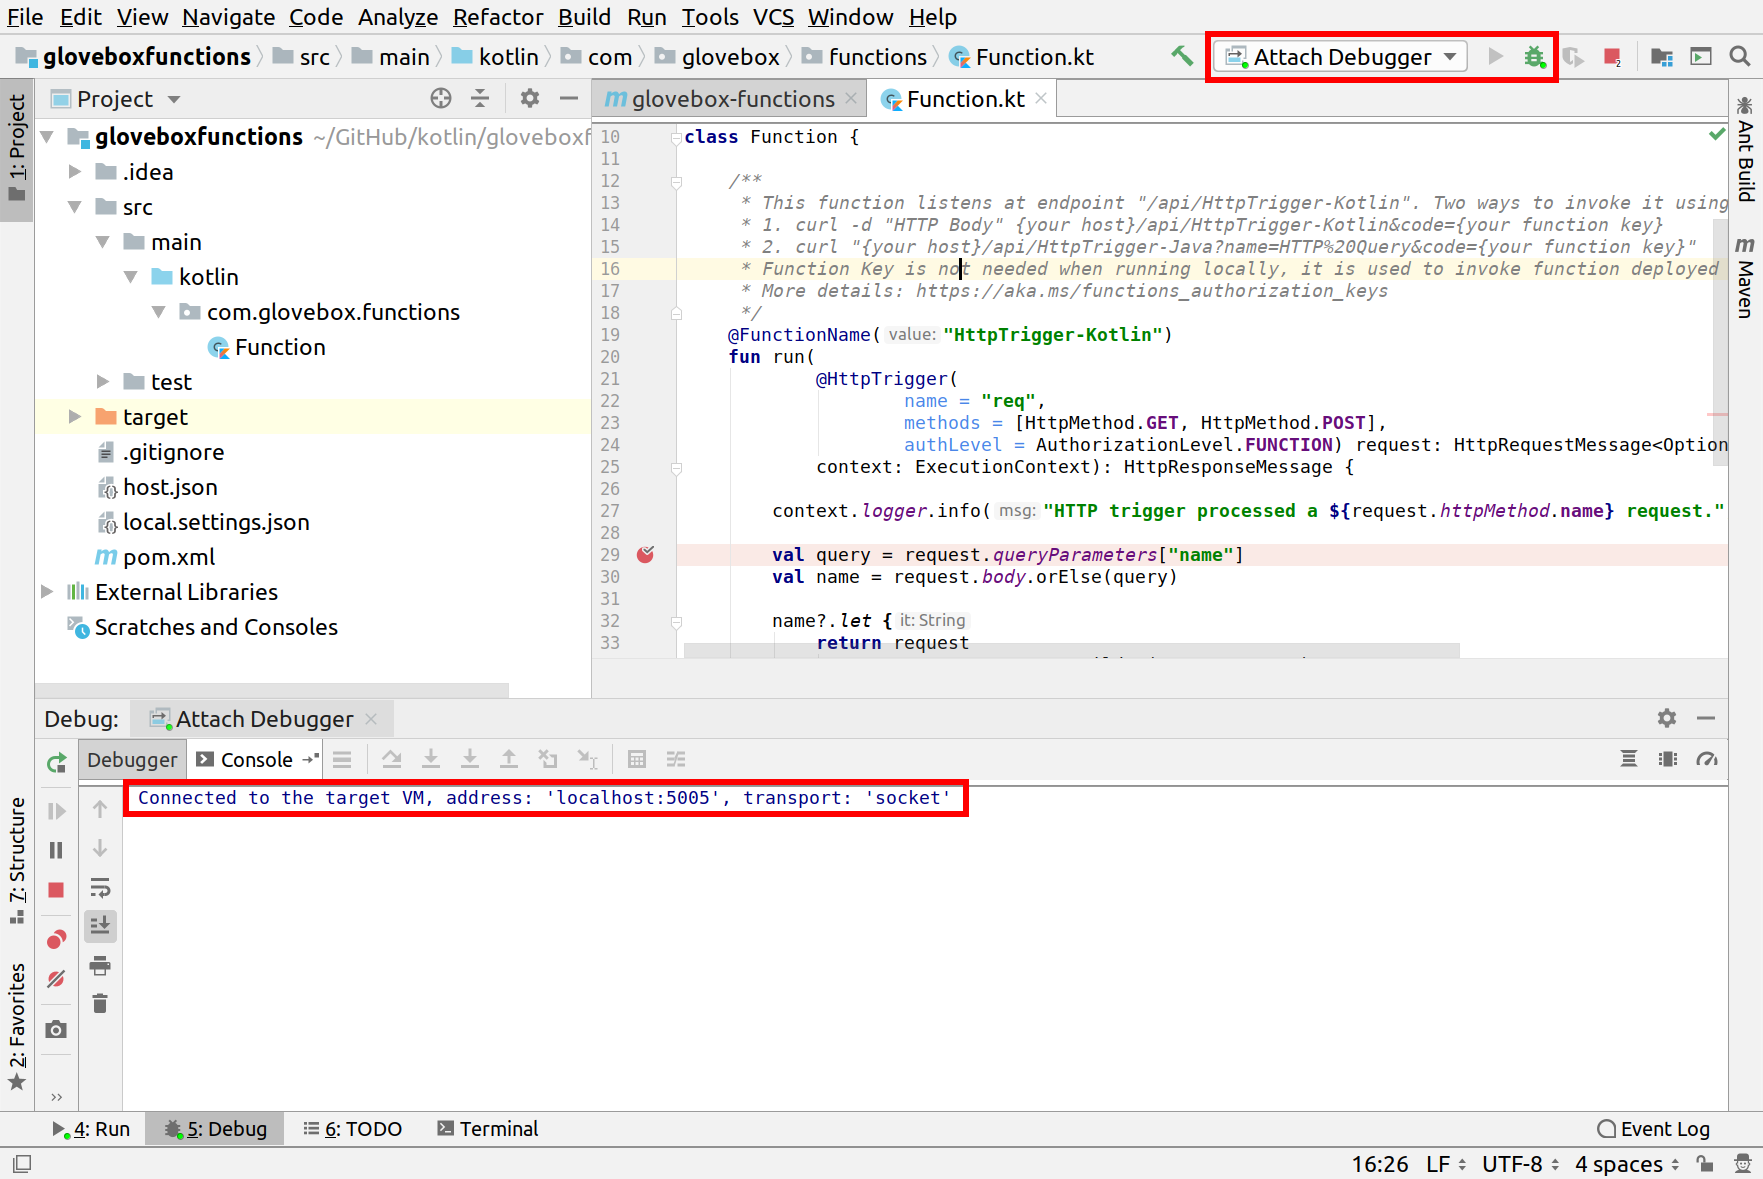Open View Breakpoints icon
1763x1179 pixels.
pos(57,939)
